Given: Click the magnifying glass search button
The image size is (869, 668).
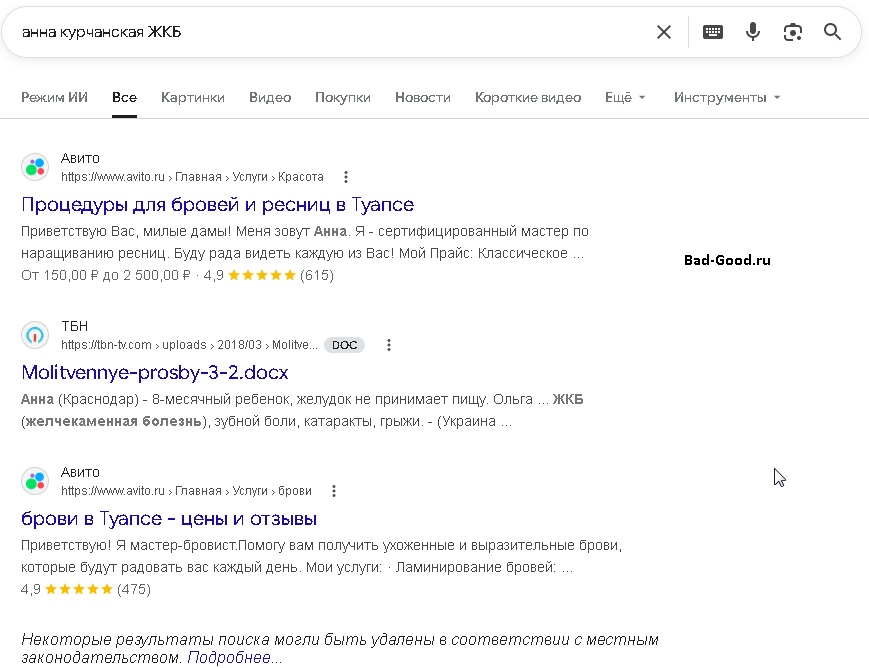Looking at the screenshot, I should point(832,32).
